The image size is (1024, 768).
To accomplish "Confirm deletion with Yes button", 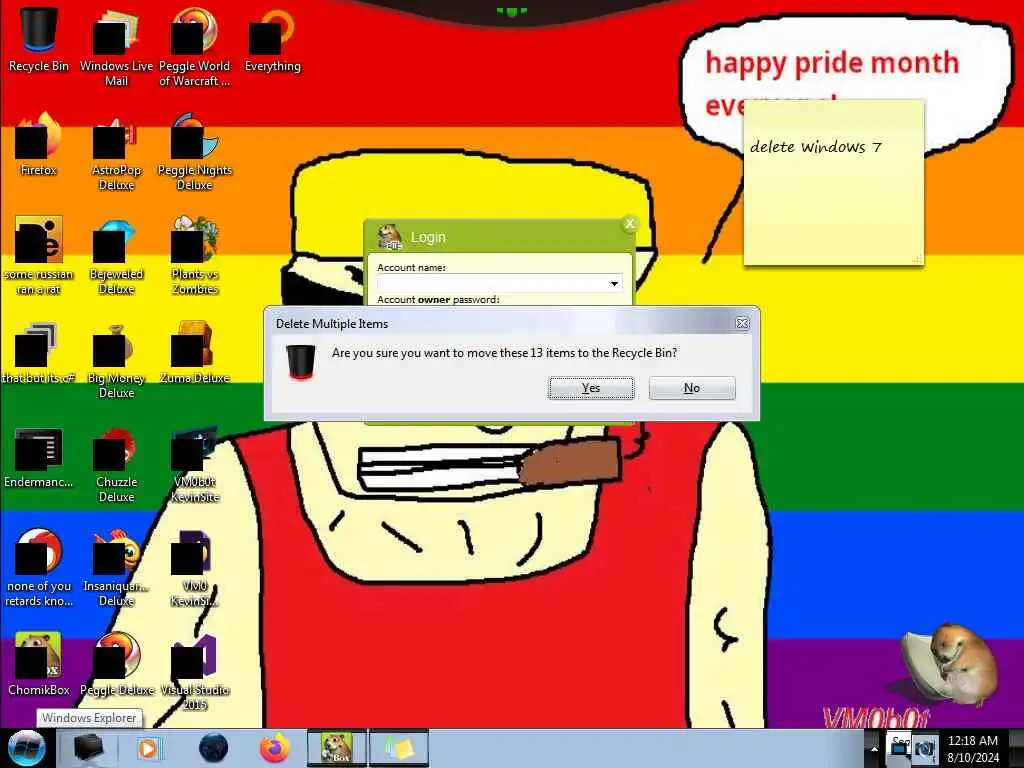I will pyautogui.click(x=591, y=388).
